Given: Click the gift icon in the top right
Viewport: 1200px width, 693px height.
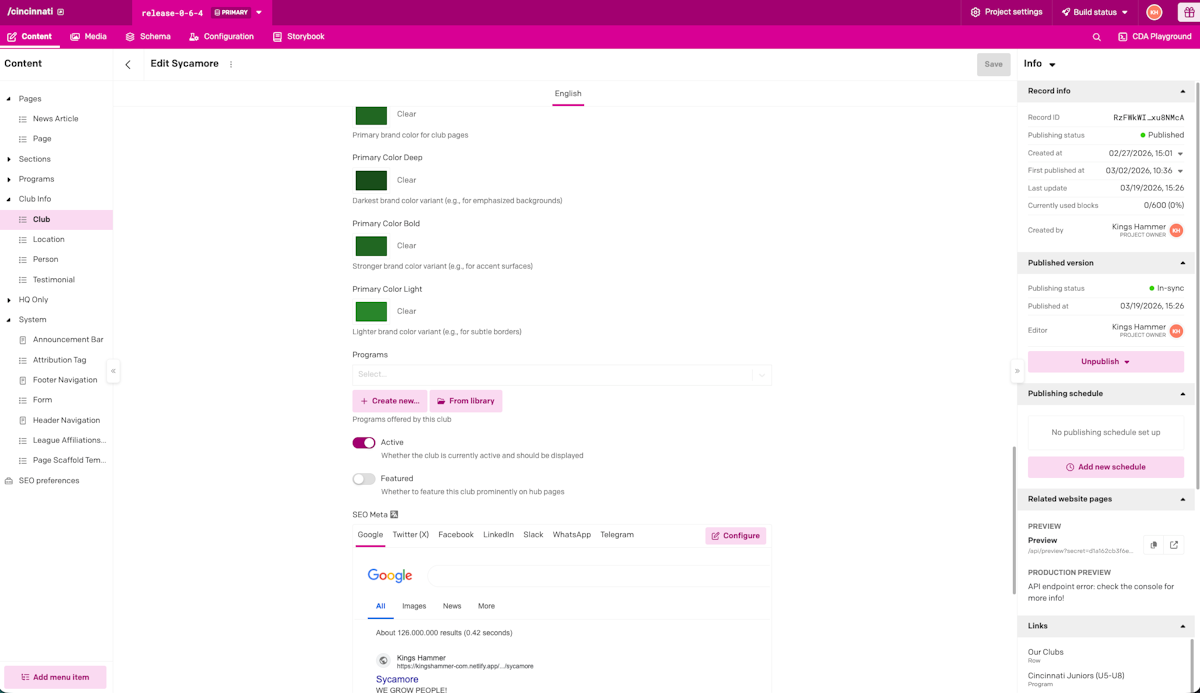Looking at the screenshot, I should (1189, 12).
